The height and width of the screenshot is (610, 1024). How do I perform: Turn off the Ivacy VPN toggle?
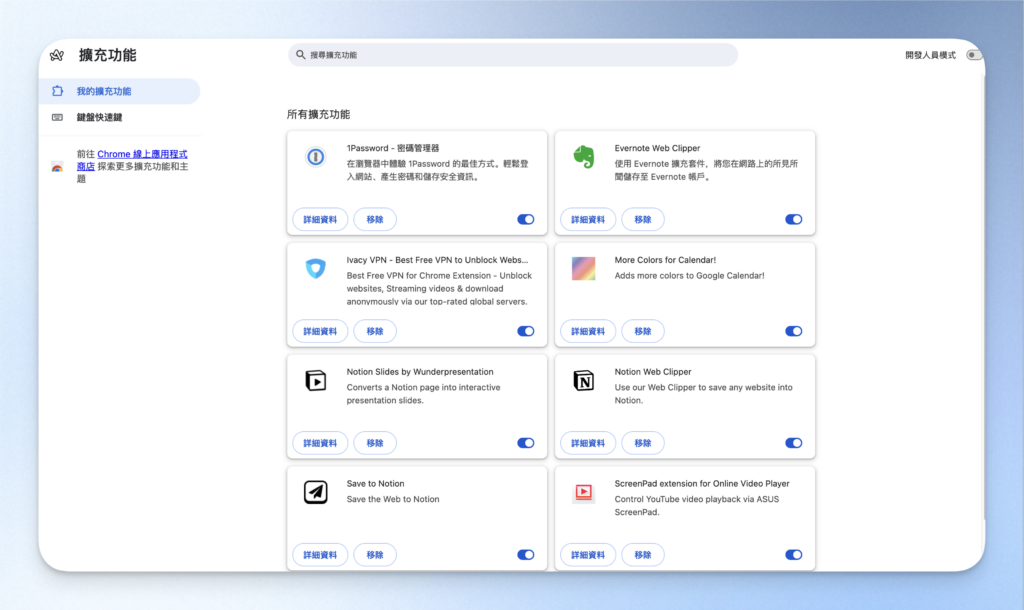(526, 331)
